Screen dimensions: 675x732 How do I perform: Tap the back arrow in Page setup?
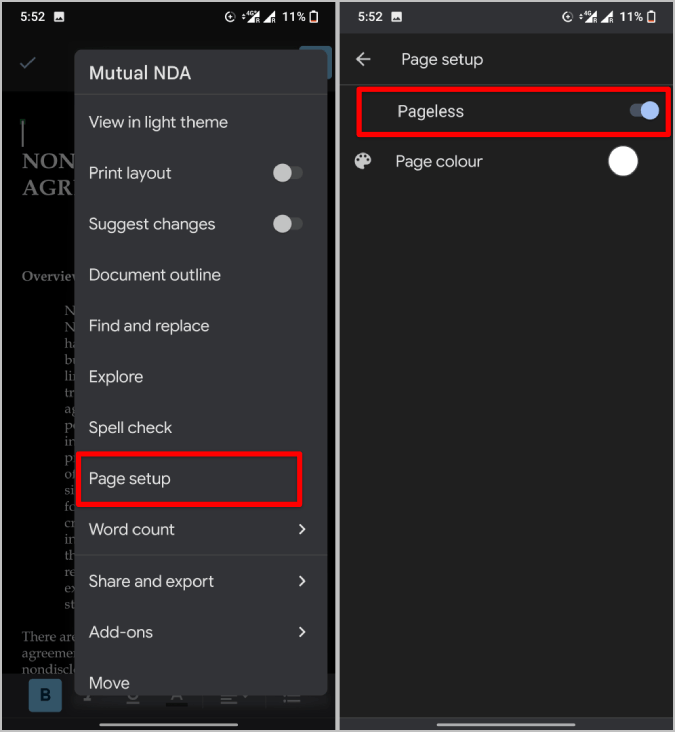click(x=363, y=59)
